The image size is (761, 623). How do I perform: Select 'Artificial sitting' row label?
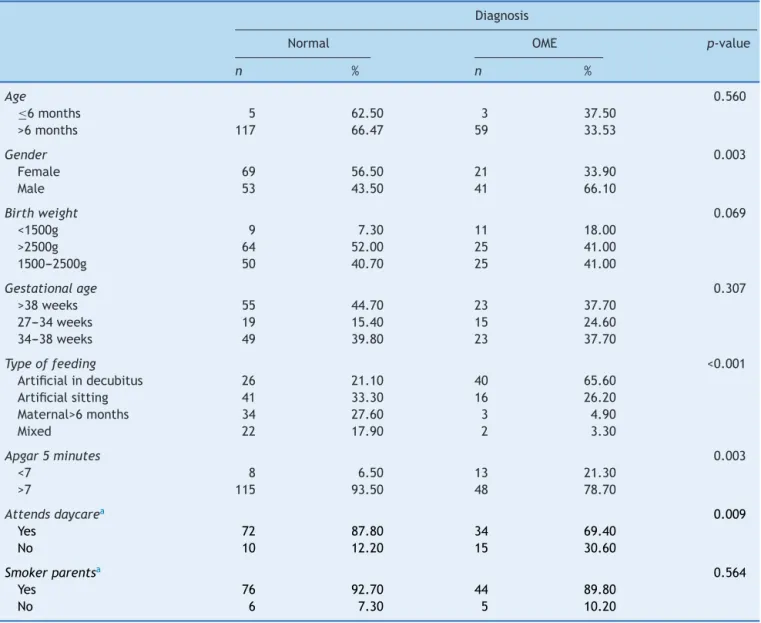pyautogui.click(x=63, y=397)
